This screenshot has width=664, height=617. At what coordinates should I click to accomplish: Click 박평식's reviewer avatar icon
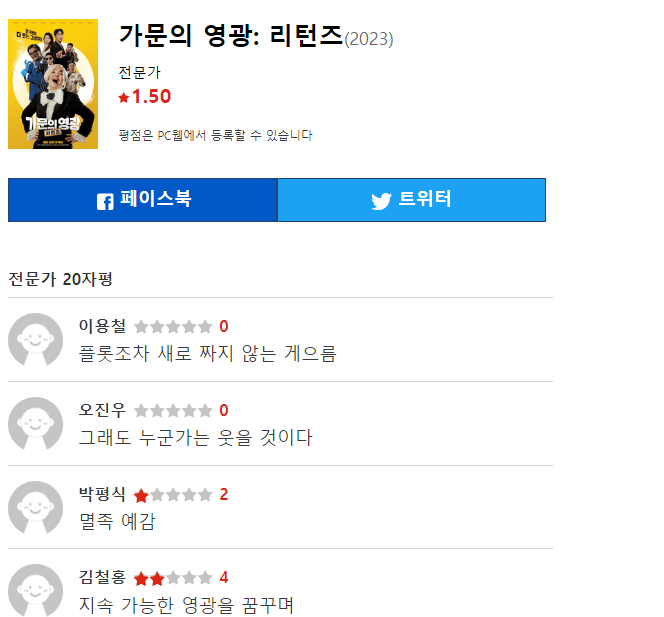point(36,507)
